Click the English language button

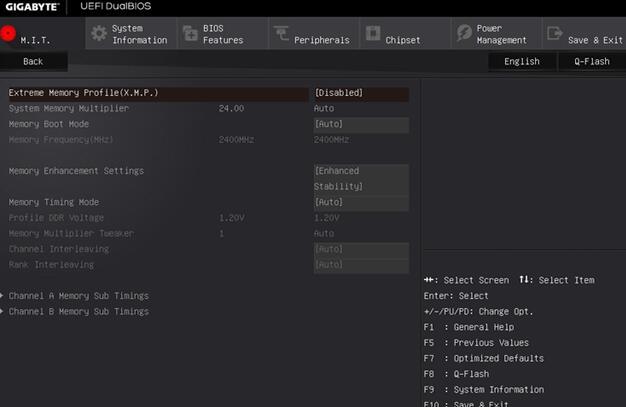(521, 61)
